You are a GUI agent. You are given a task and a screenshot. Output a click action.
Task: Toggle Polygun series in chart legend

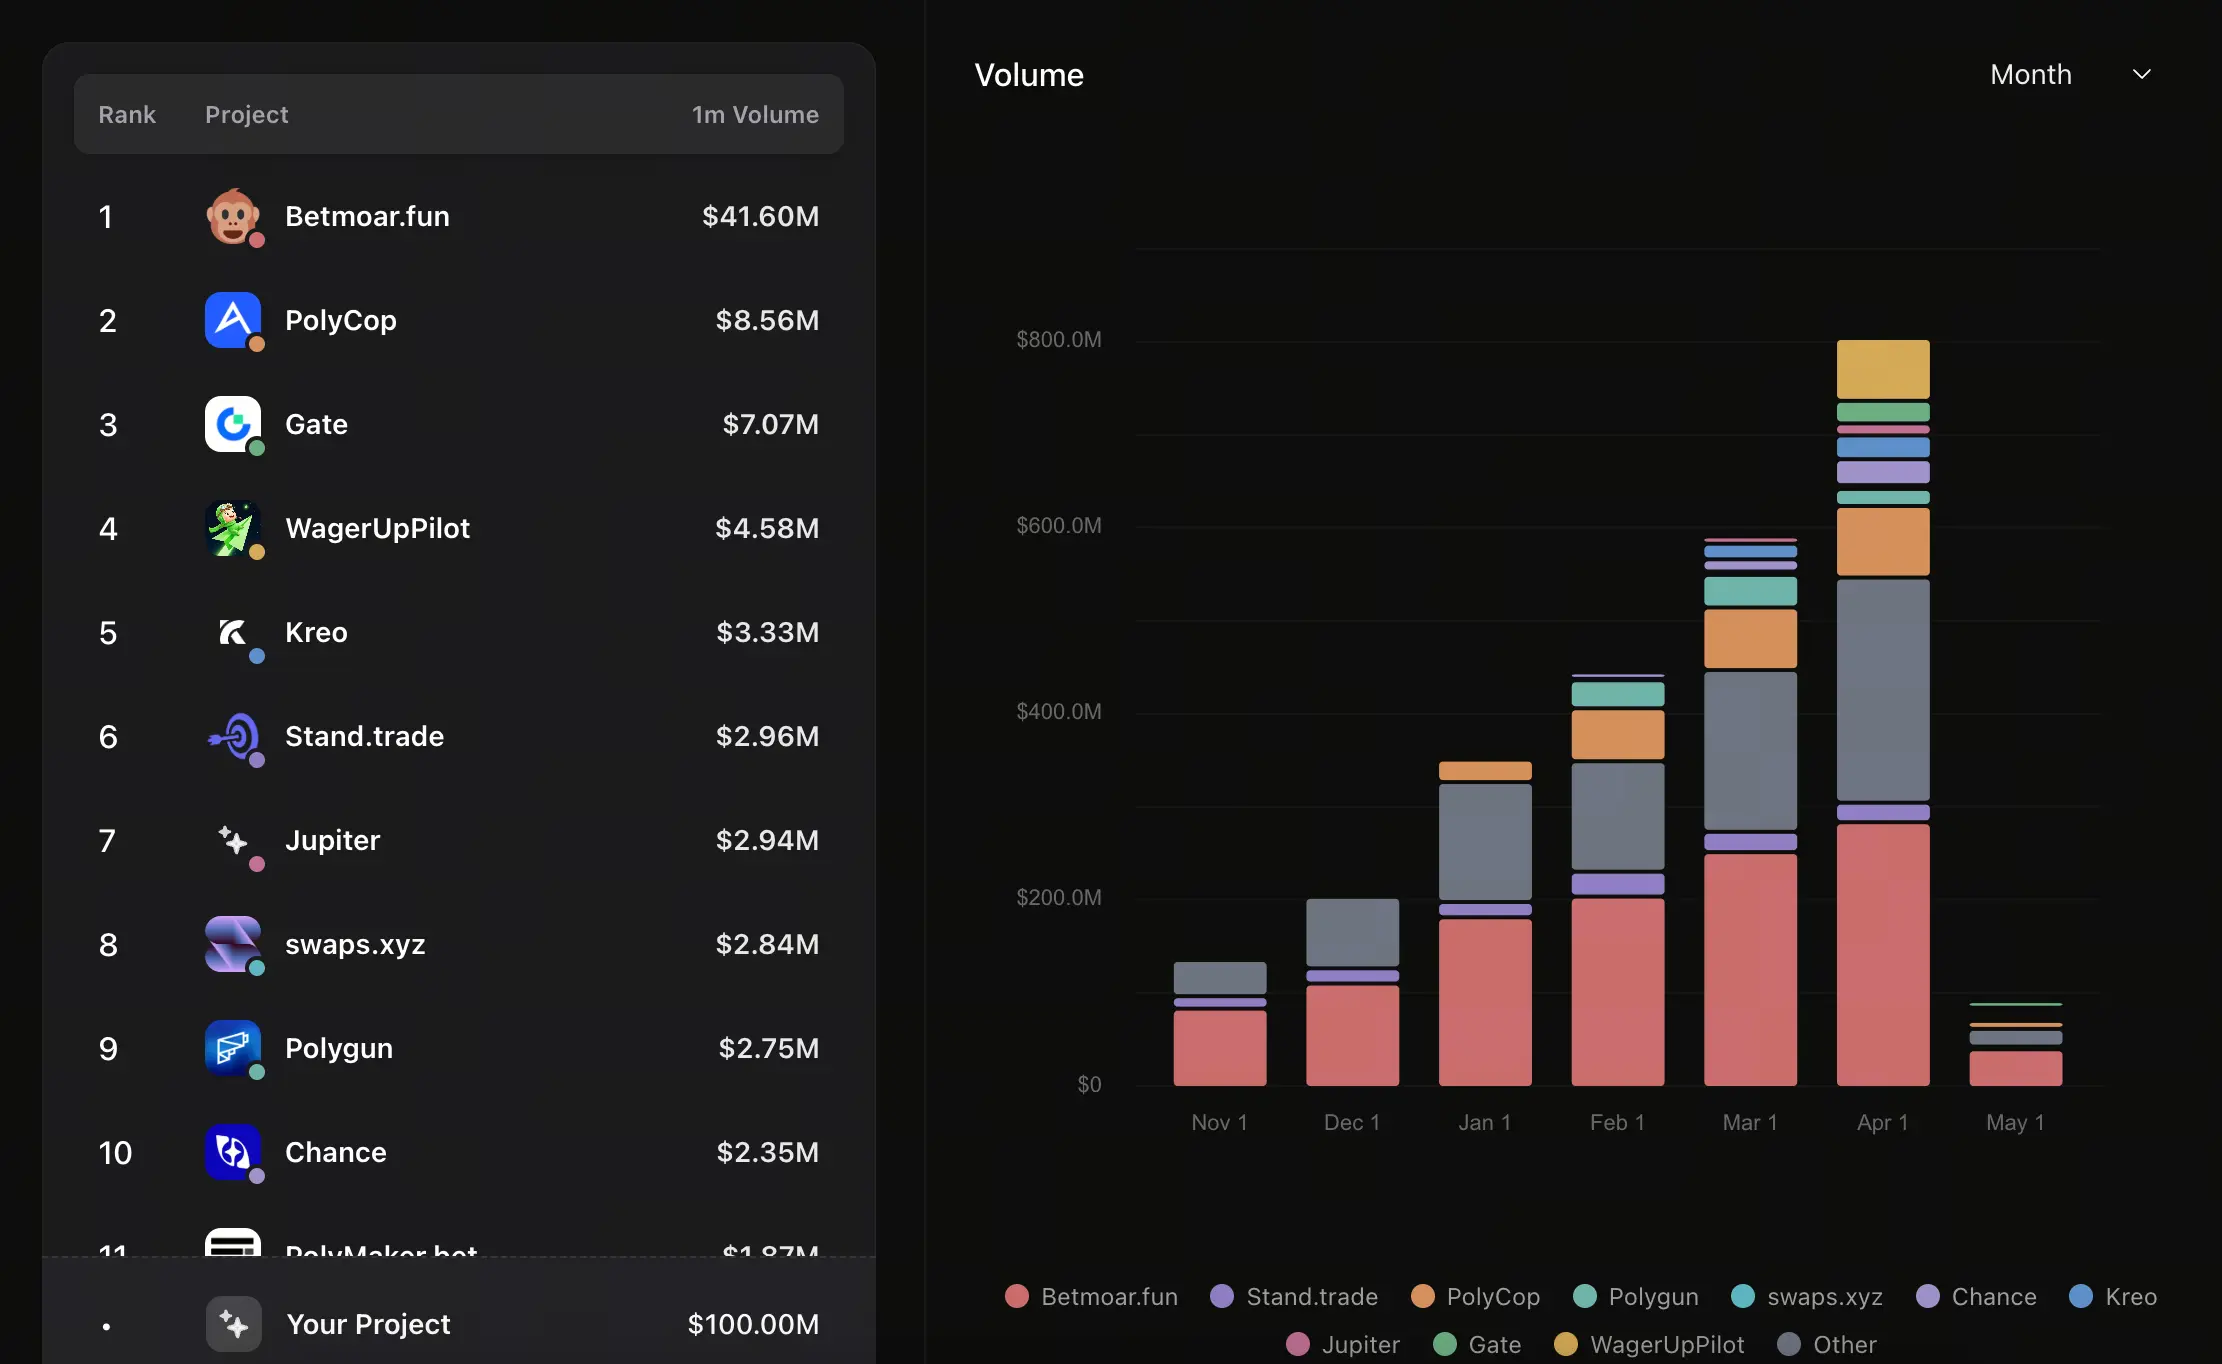[1636, 1296]
